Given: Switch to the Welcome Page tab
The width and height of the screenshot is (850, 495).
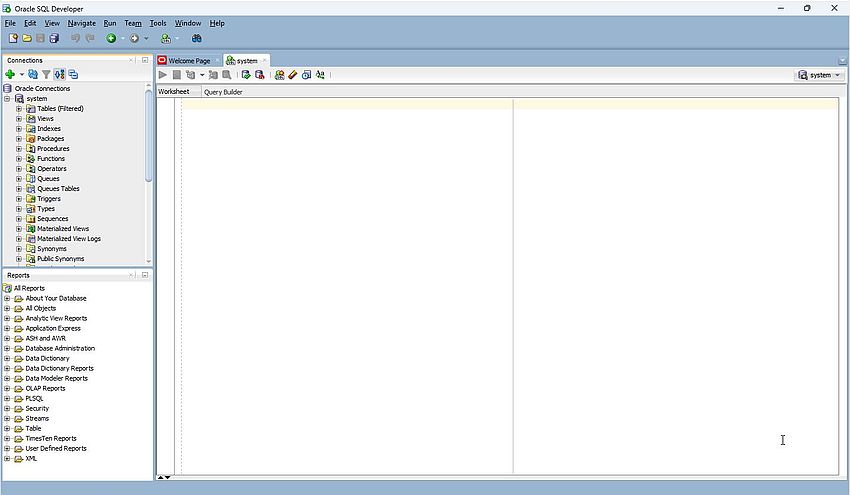Looking at the screenshot, I should 188,60.
